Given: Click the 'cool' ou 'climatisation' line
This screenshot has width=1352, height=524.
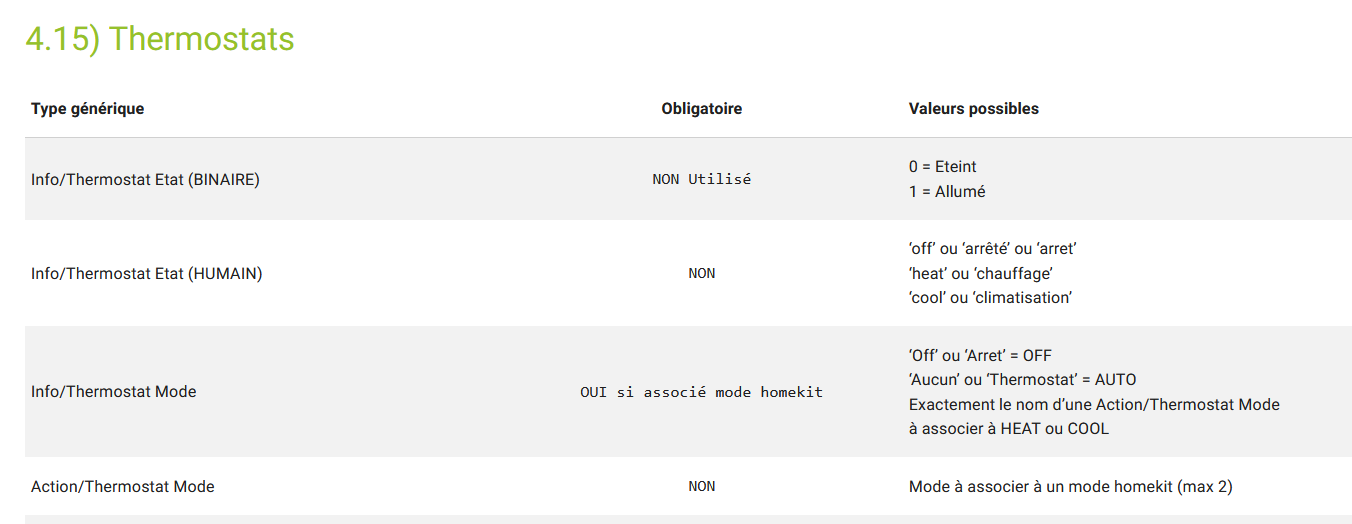Looking at the screenshot, I should coord(990,298).
